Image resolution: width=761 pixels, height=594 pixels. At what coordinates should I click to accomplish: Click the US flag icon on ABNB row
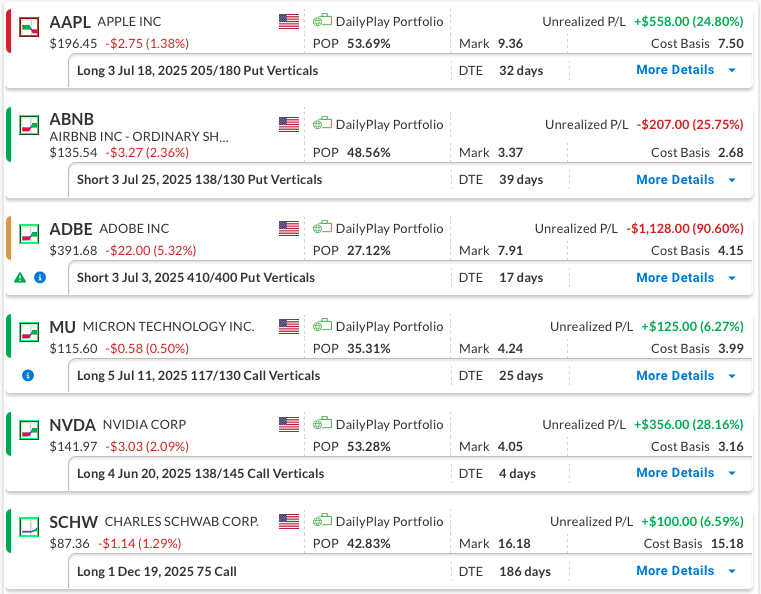[289, 125]
